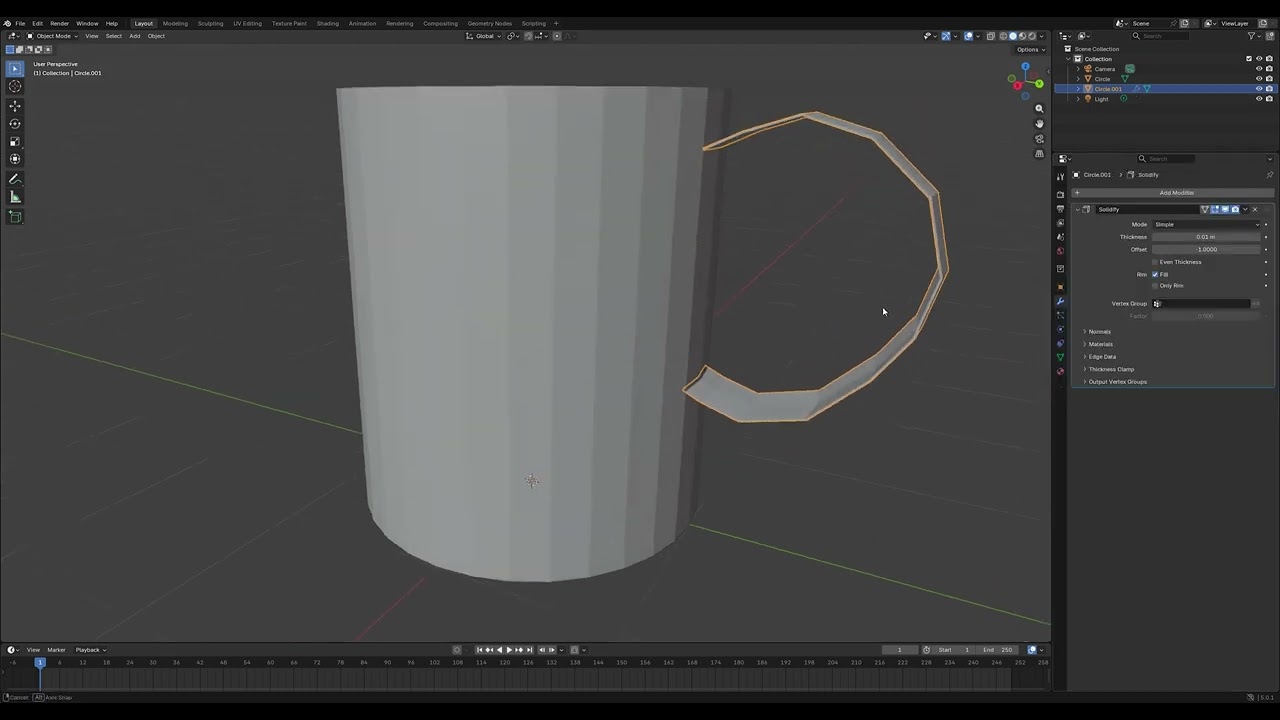Toggle Collection exclude checkbox in outliner
The width and height of the screenshot is (1280, 720).
pyautogui.click(x=1249, y=59)
